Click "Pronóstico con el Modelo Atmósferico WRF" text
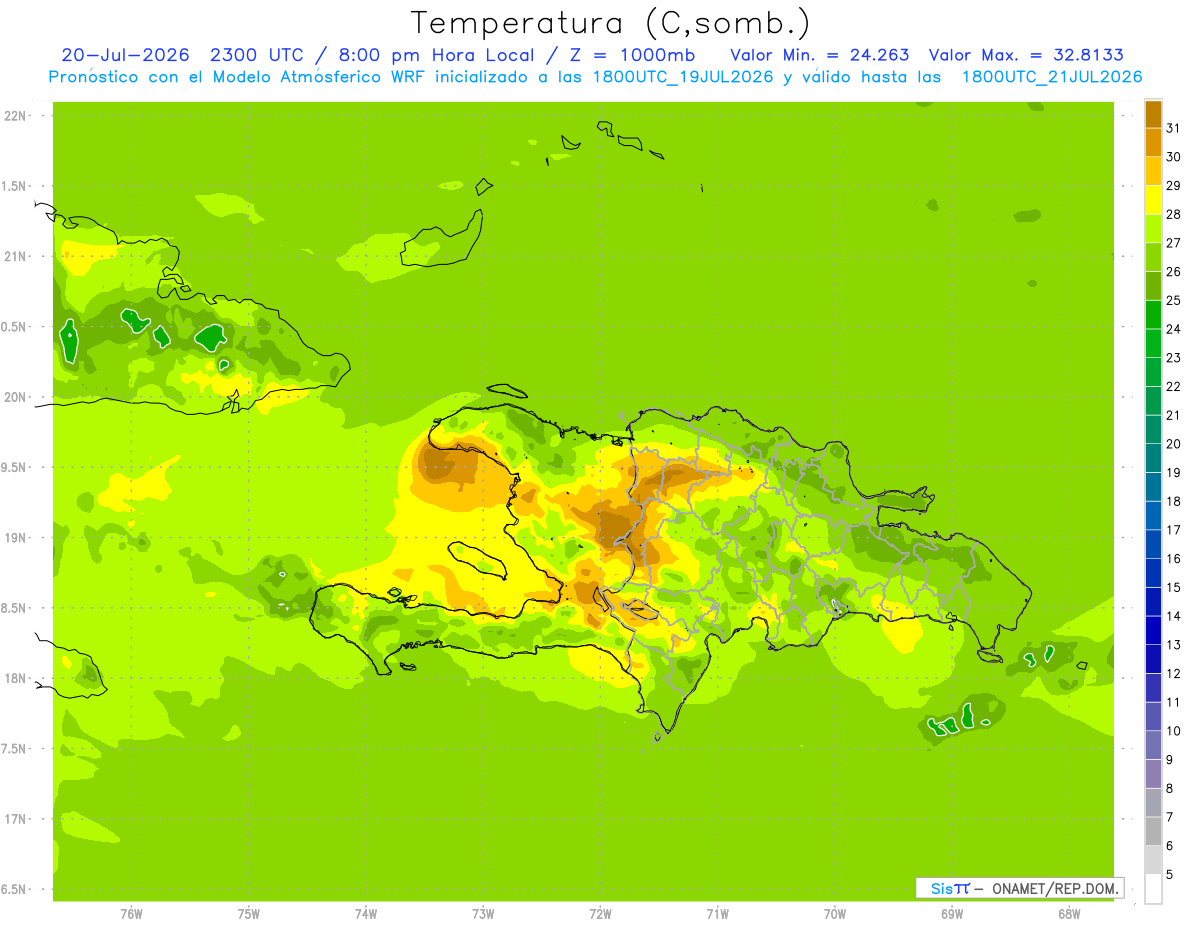The image size is (1200, 927). (238, 77)
